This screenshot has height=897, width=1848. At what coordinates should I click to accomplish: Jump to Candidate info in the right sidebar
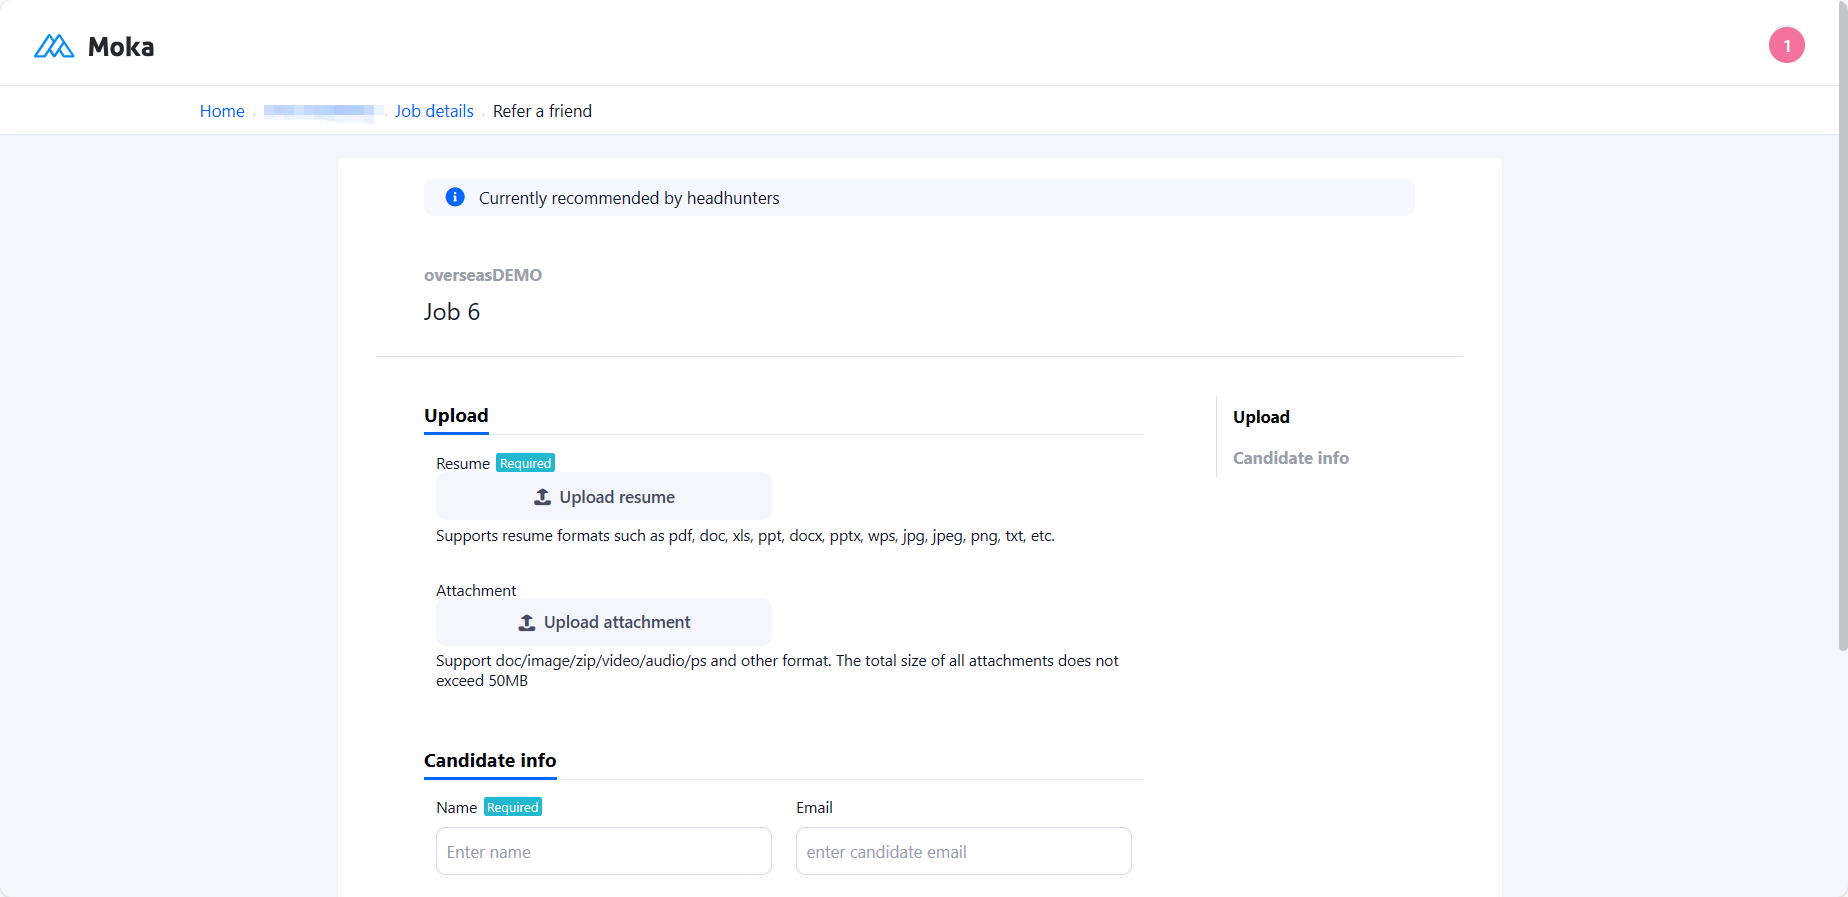tap(1290, 458)
